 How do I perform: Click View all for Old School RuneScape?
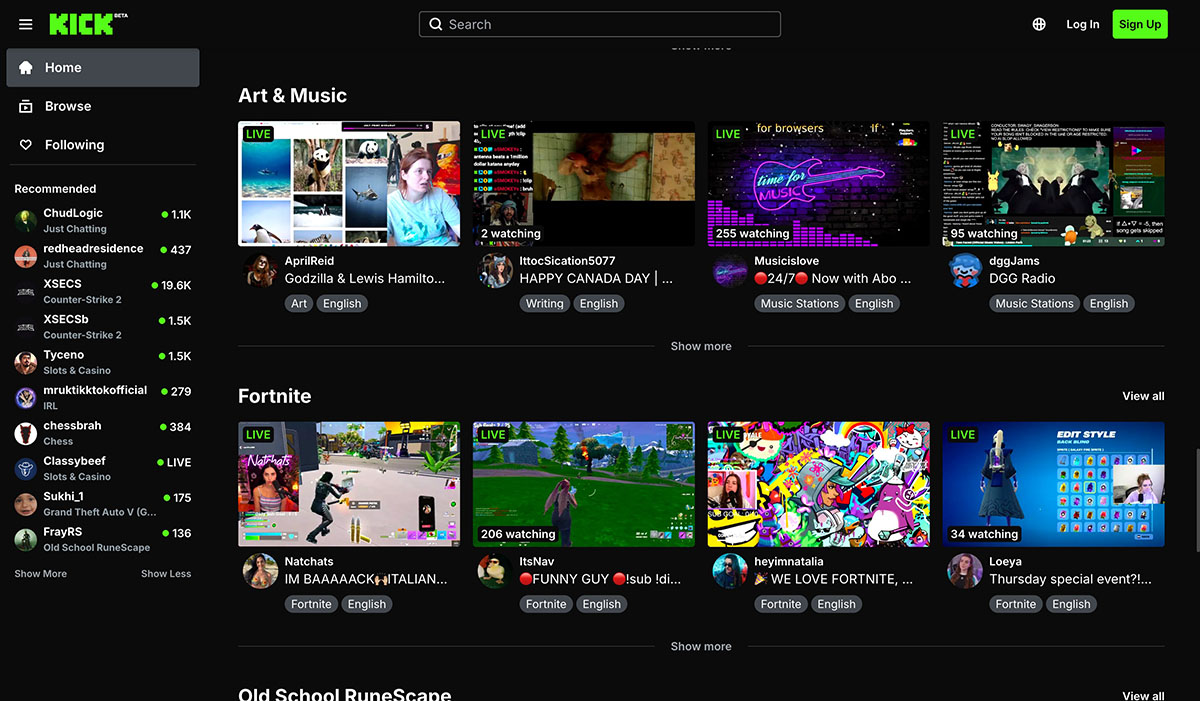[x=1143, y=696]
